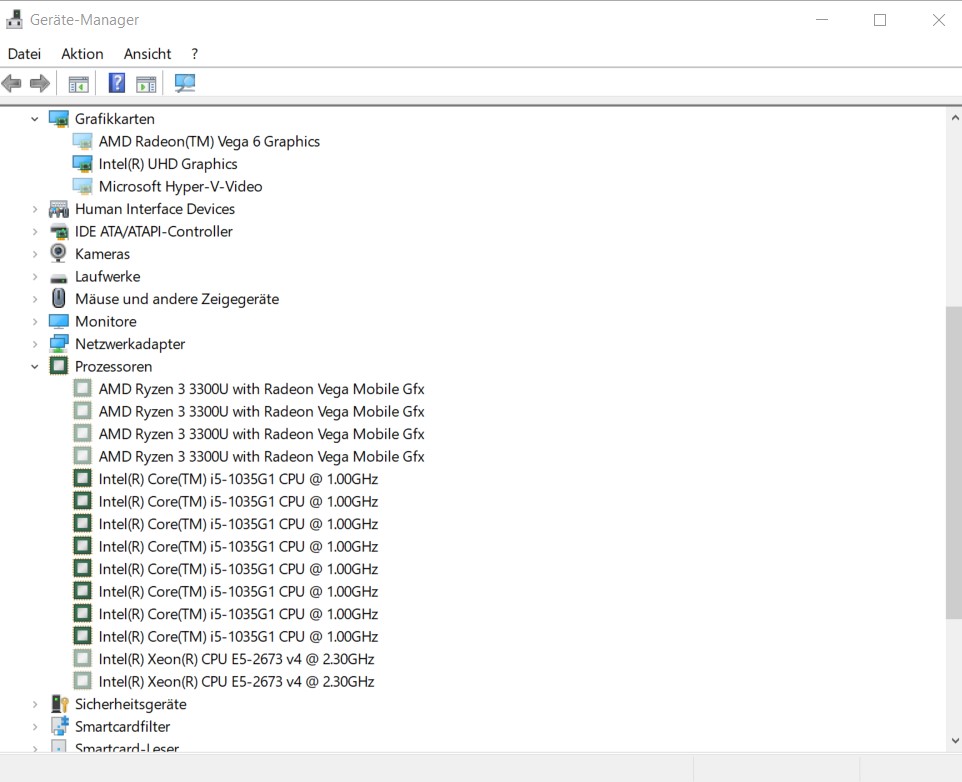The height and width of the screenshot is (782, 962).
Task: Select the Grafikkarten label
Action: (115, 119)
